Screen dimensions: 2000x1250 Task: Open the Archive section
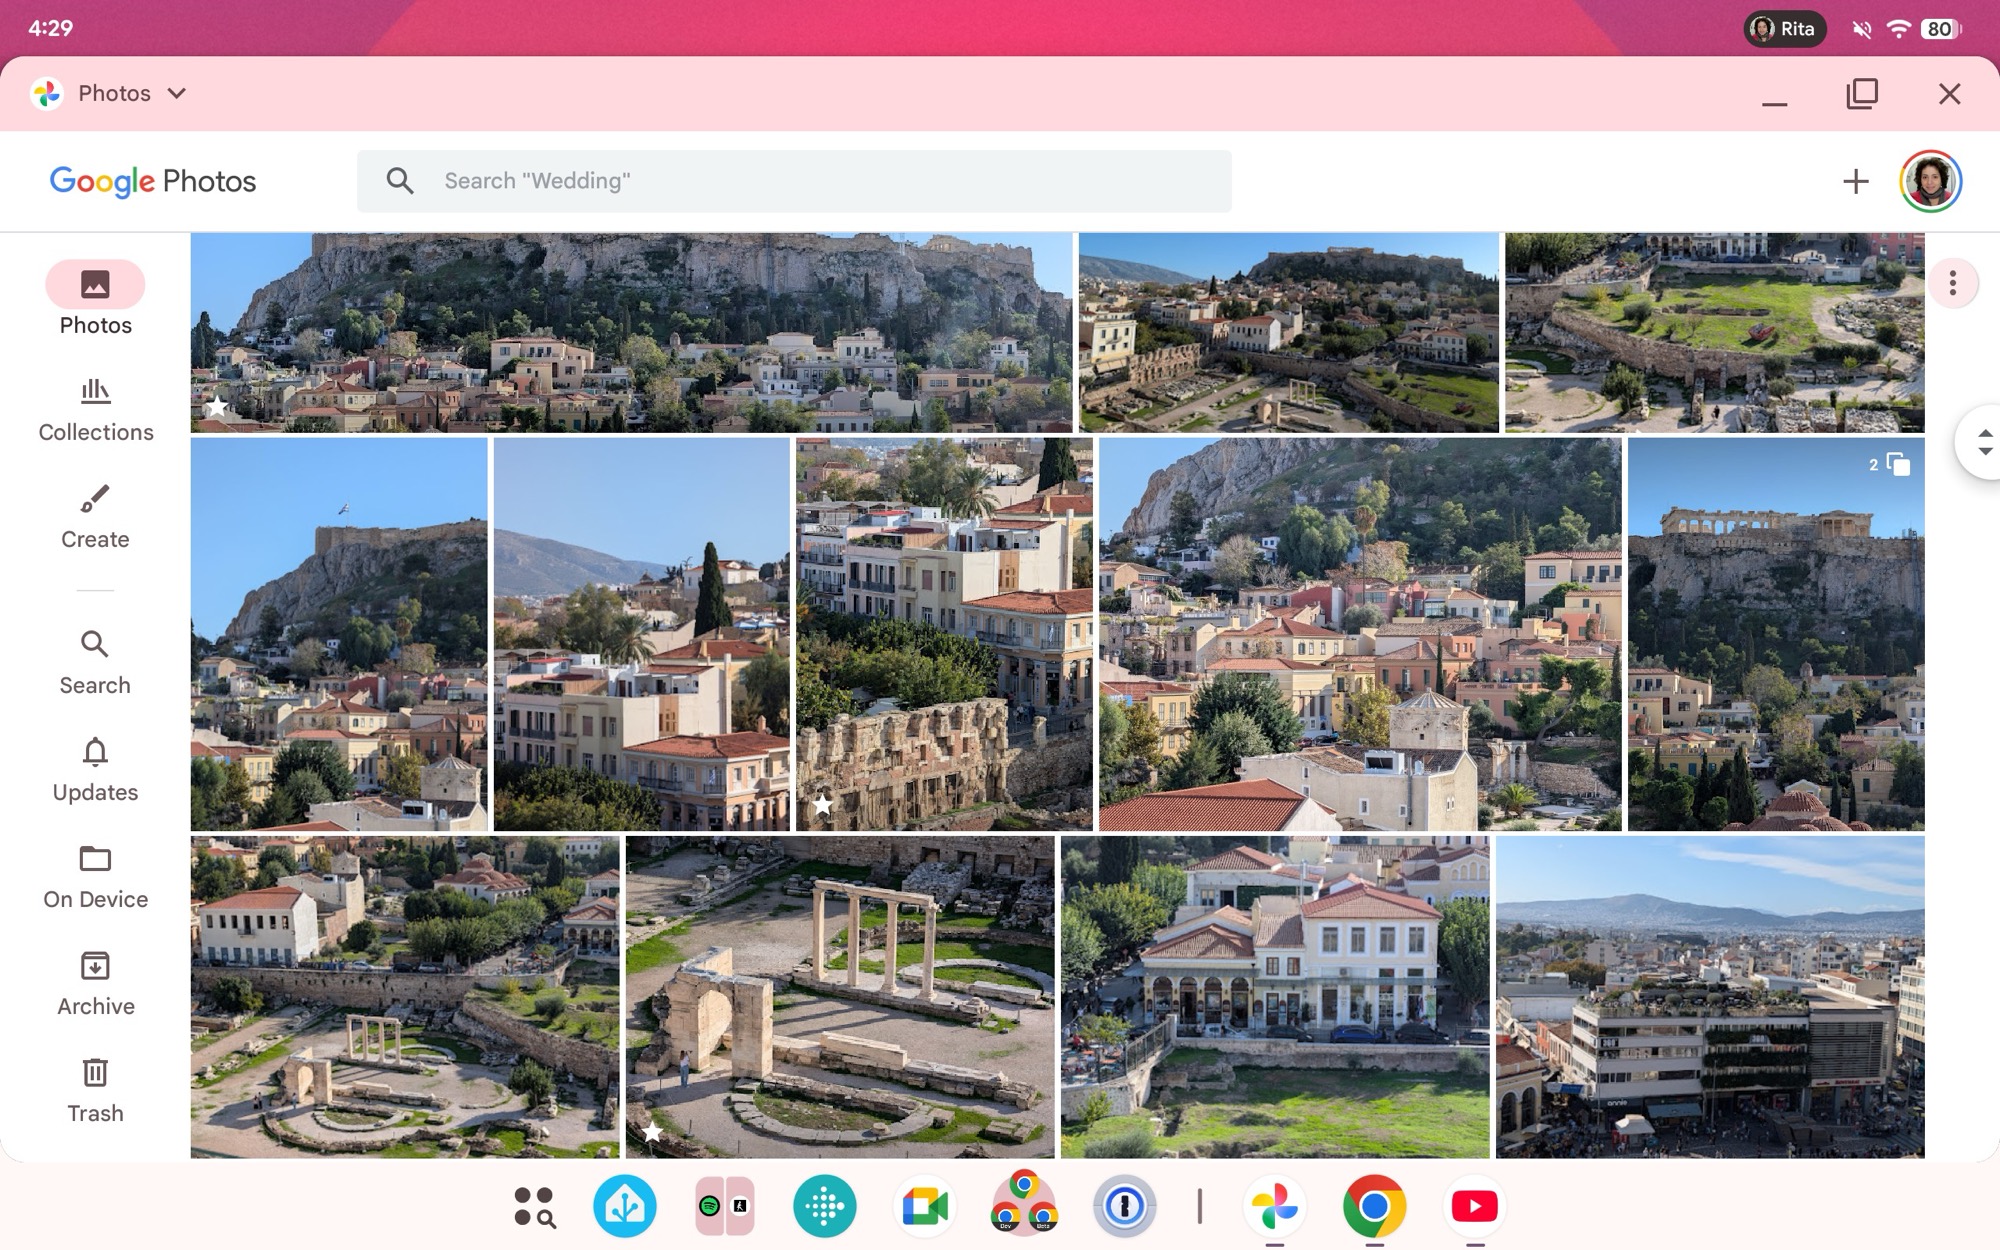tap(95, 983)
